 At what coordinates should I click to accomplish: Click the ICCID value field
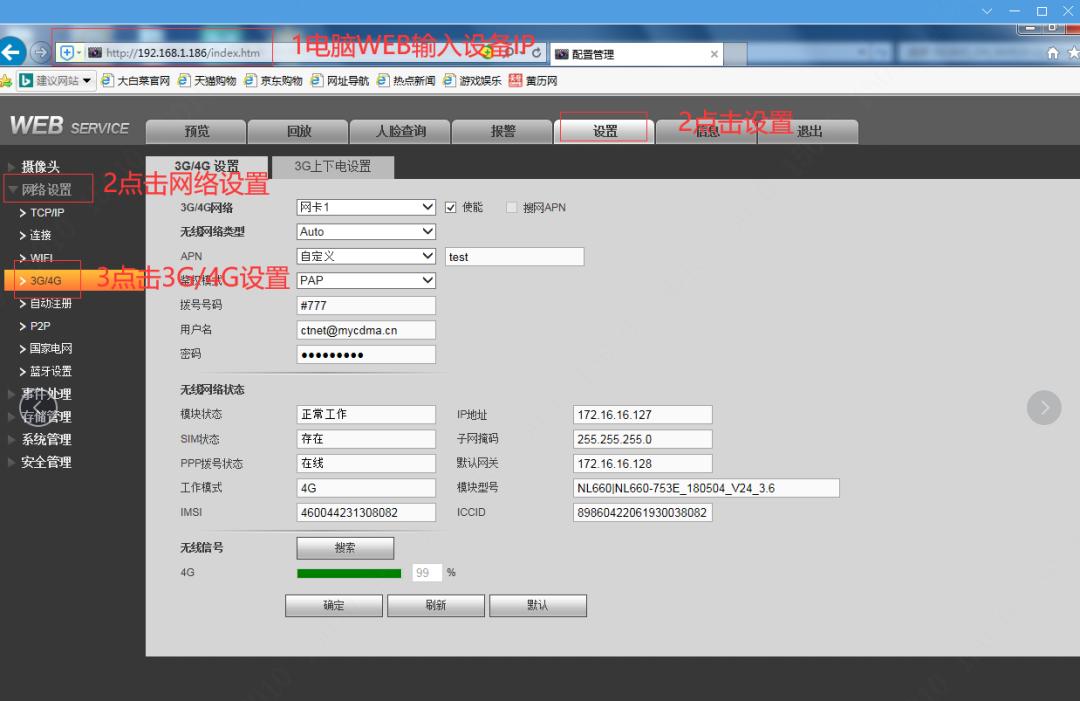pos(643,512)
